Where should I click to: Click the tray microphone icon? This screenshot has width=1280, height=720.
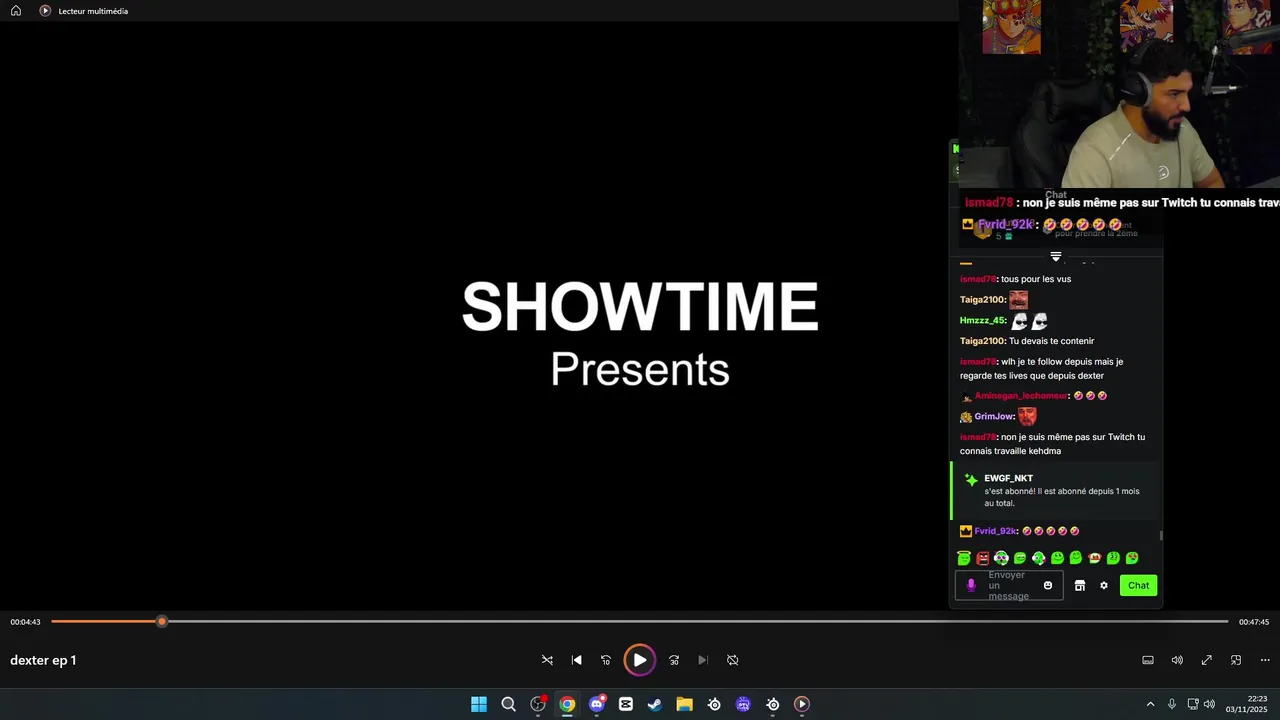(x=1172, y=704)
